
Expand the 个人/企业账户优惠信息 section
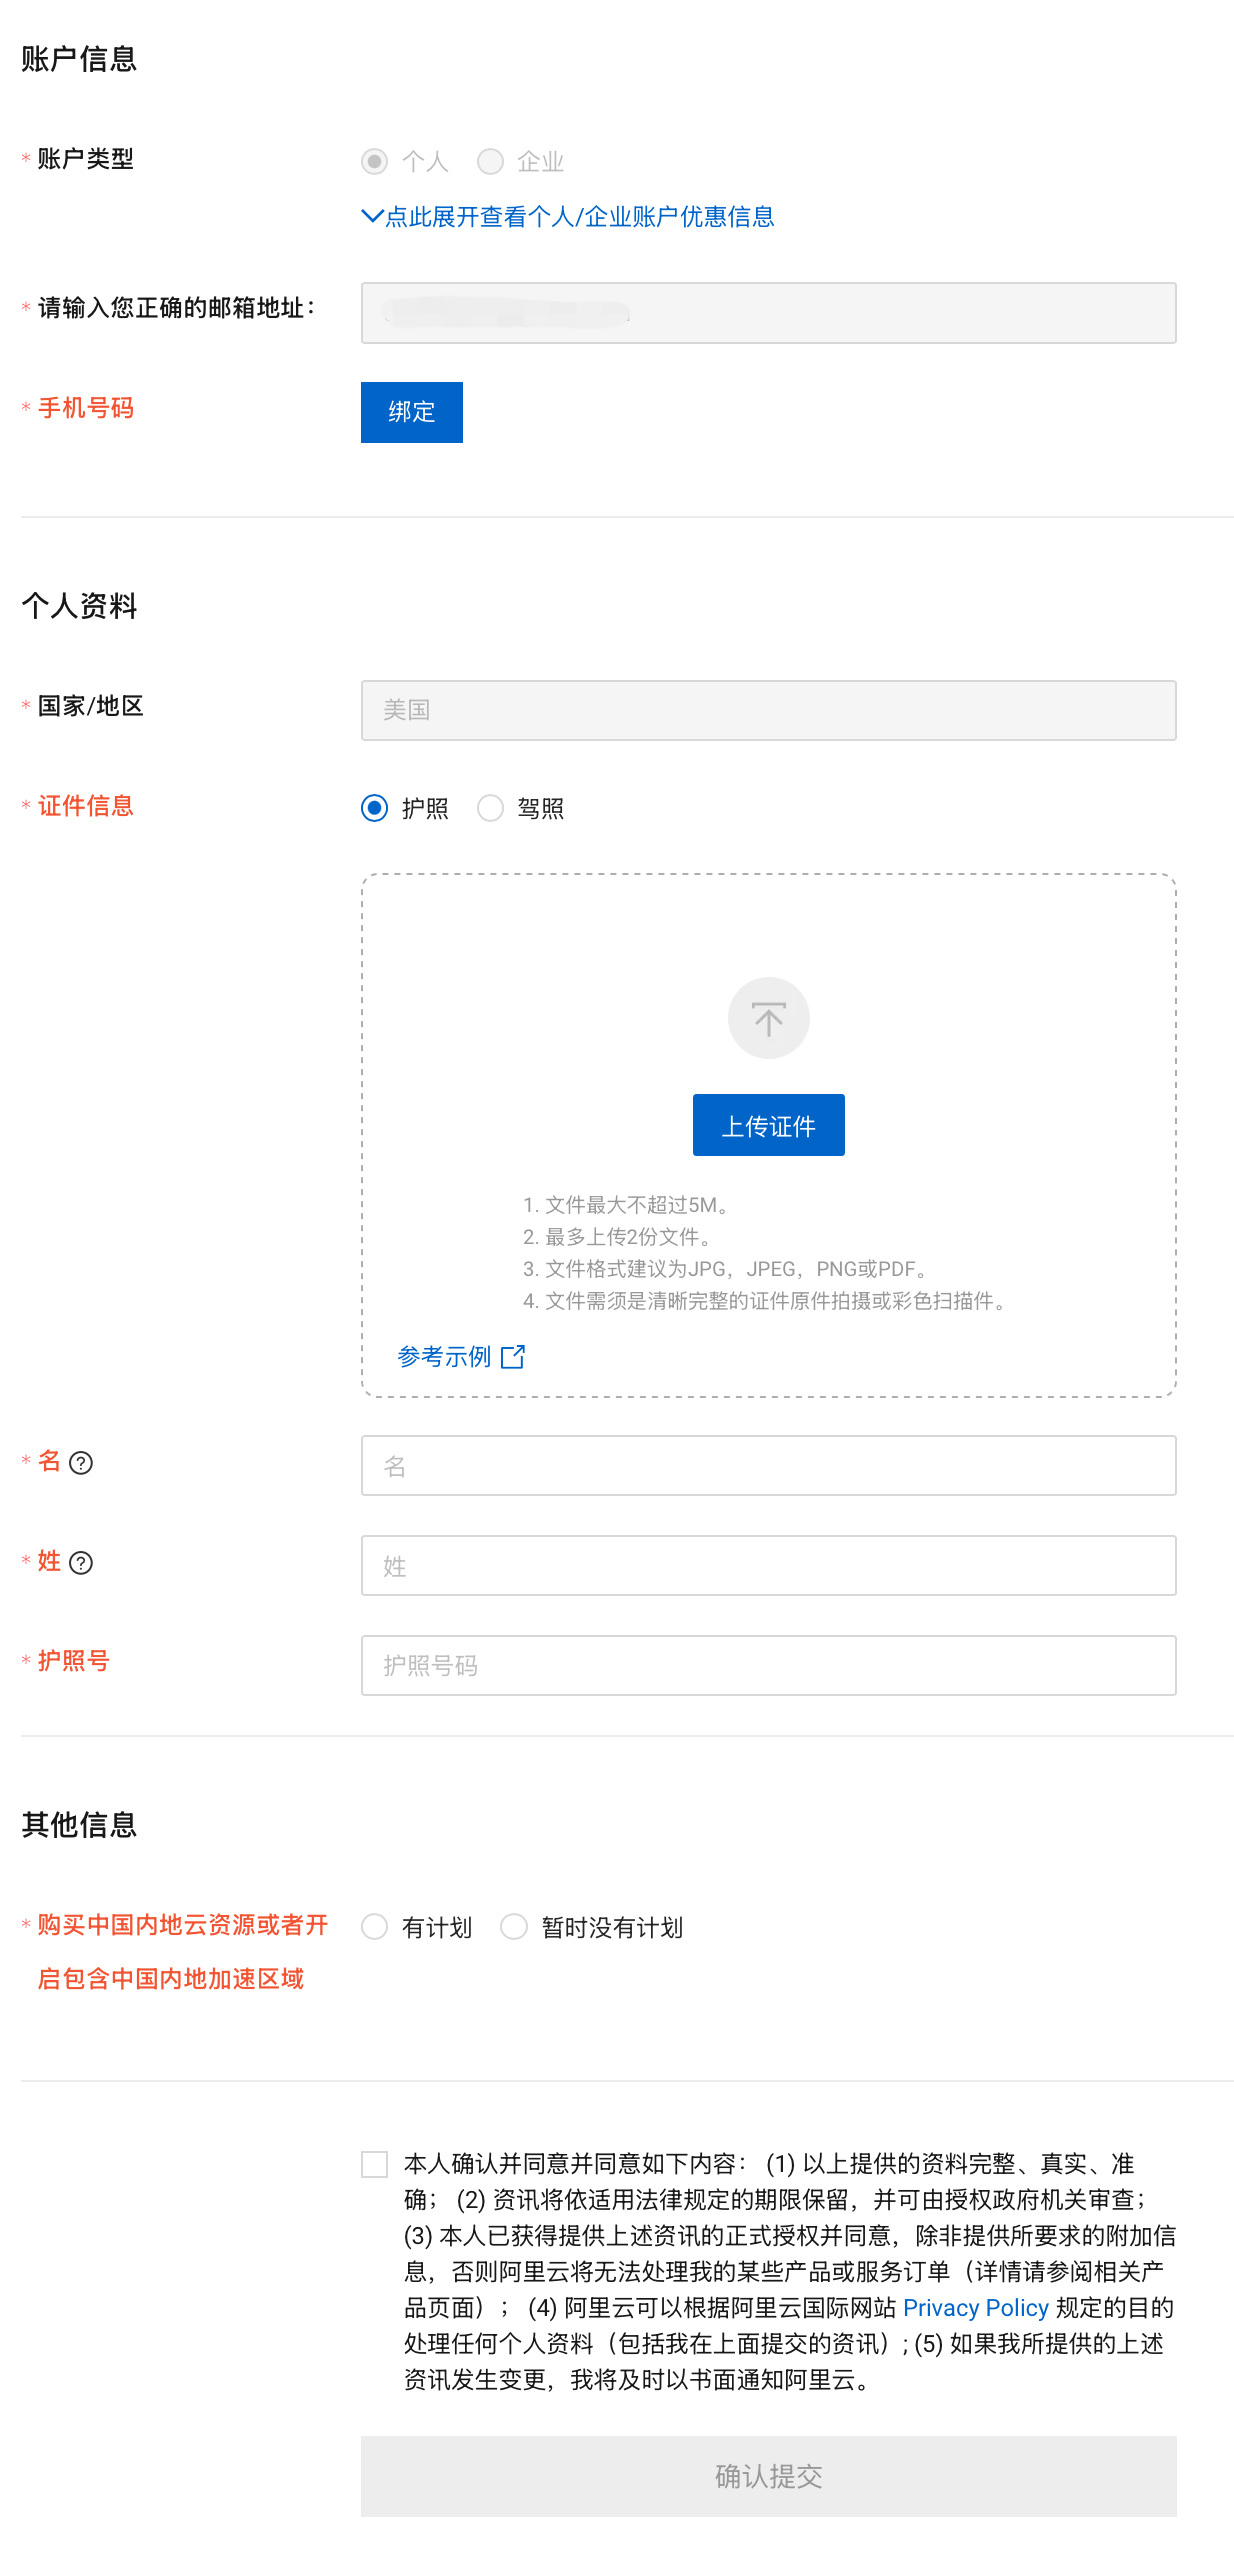[x=568, y=216]
